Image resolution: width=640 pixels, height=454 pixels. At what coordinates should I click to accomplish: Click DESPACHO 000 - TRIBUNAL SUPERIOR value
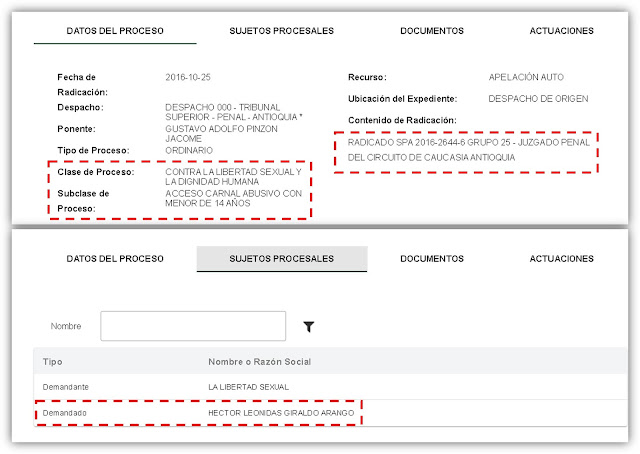[x=233, y=112]
